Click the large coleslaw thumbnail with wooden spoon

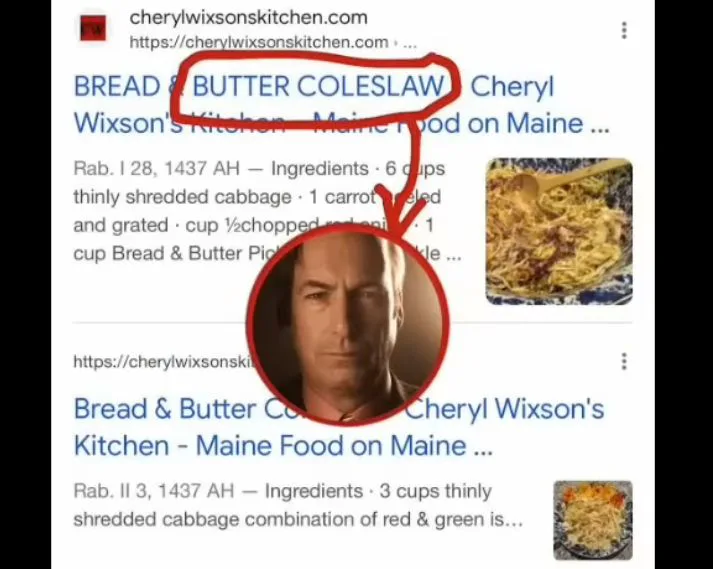559,231
